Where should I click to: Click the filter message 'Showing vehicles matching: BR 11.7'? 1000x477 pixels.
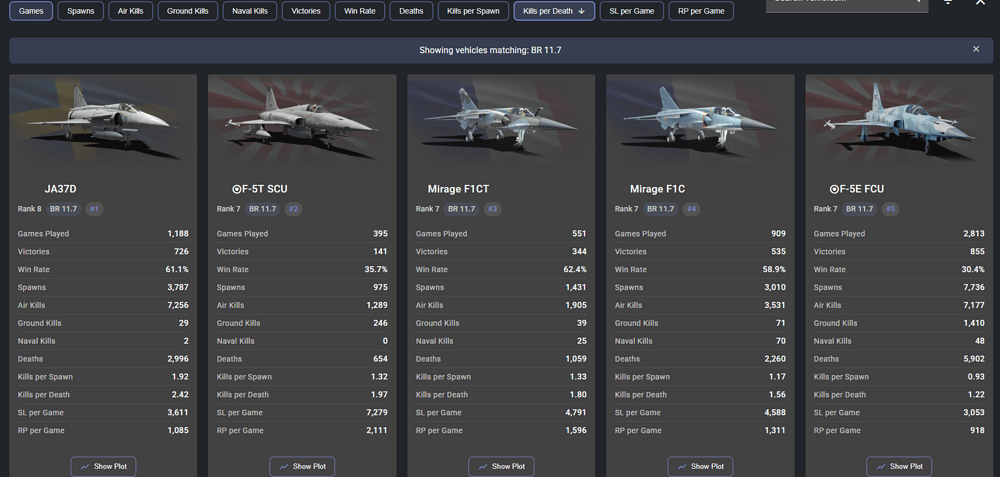pos(490,50)
